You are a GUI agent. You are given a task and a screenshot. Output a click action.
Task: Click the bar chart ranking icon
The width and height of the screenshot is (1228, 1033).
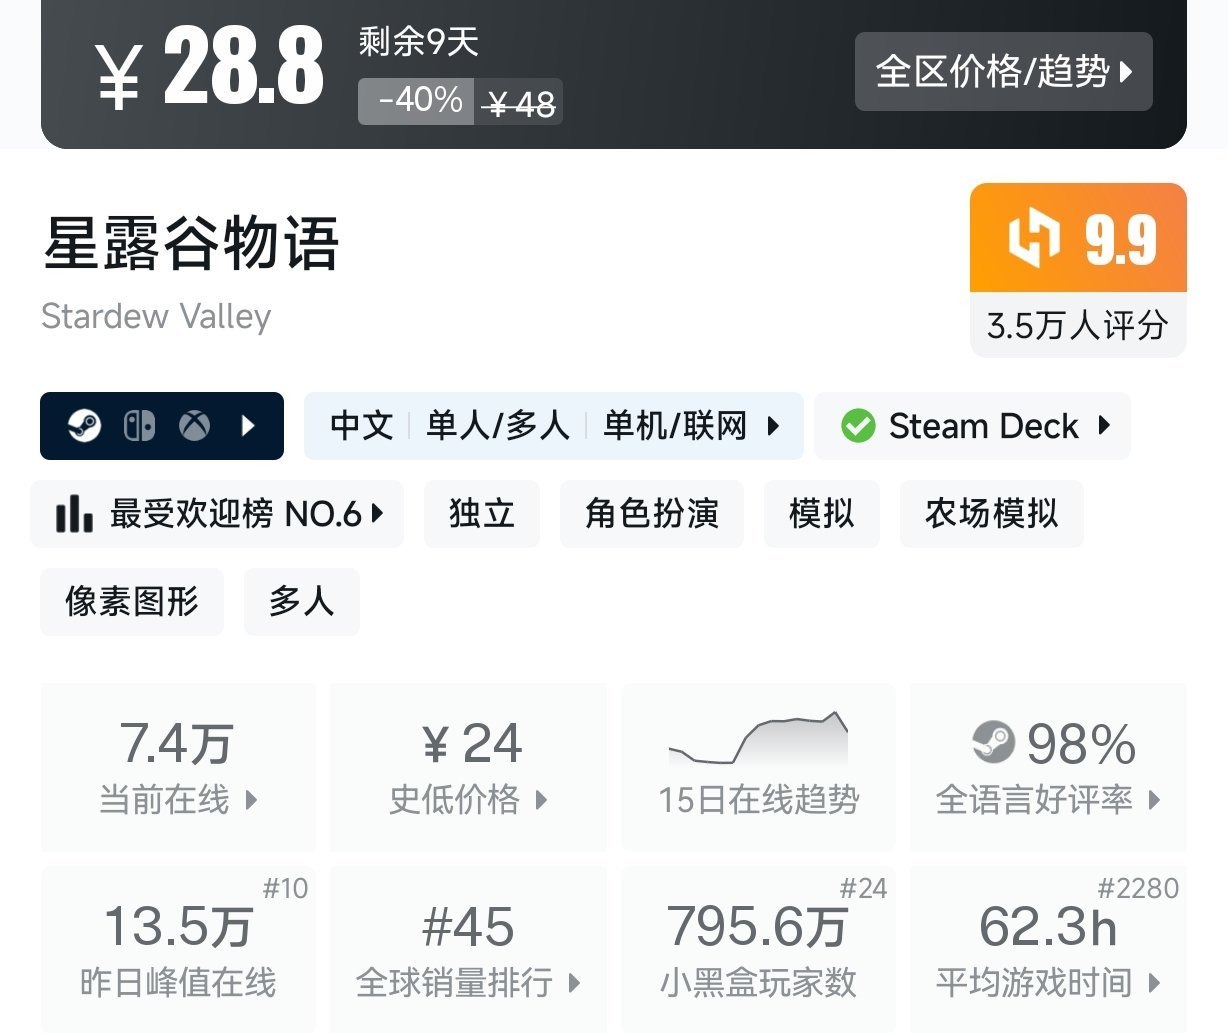coord(74,514)
